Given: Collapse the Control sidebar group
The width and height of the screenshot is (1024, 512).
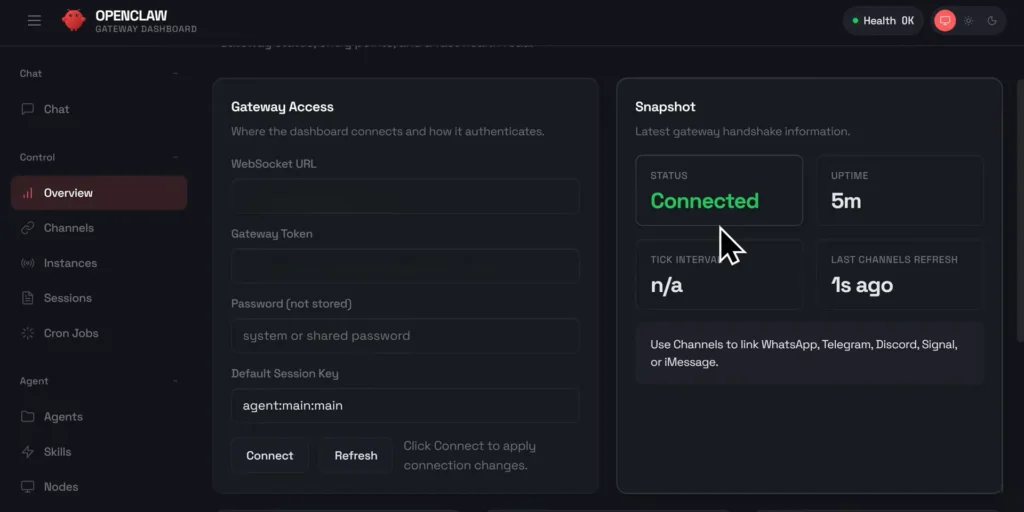Looking at the screenshot, I should (176, 158).
